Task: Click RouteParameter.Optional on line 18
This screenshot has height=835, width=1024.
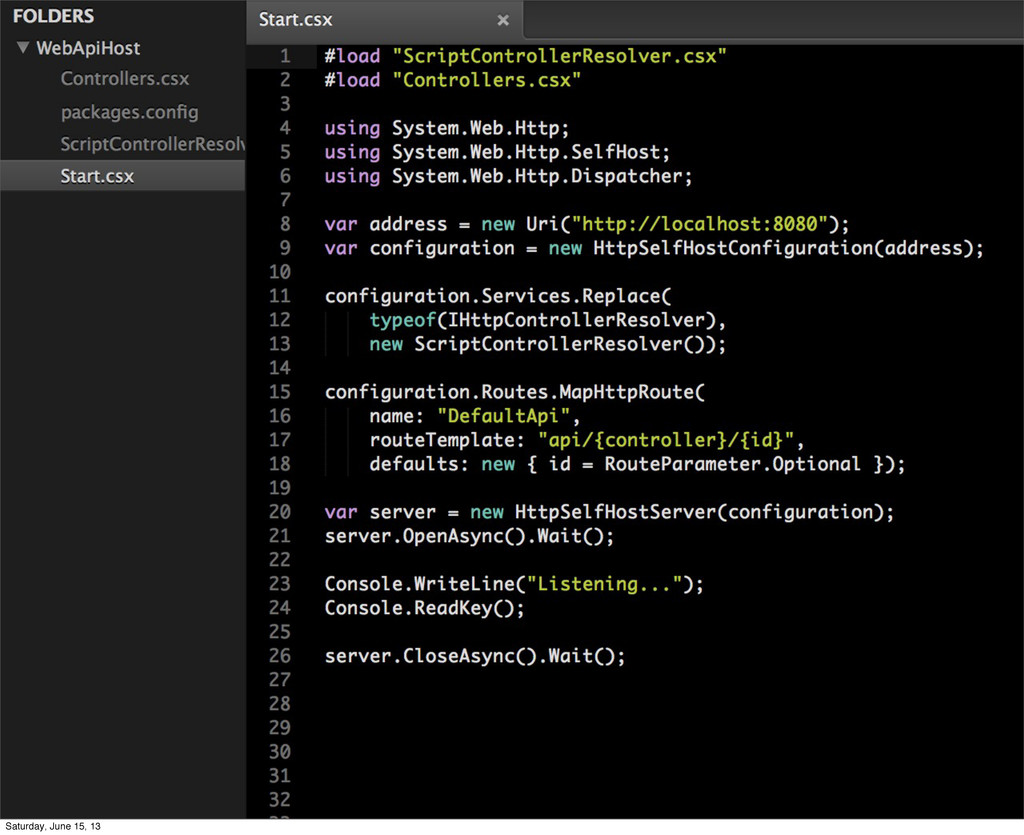Action: pyautogui.click(x=732, y=464)
